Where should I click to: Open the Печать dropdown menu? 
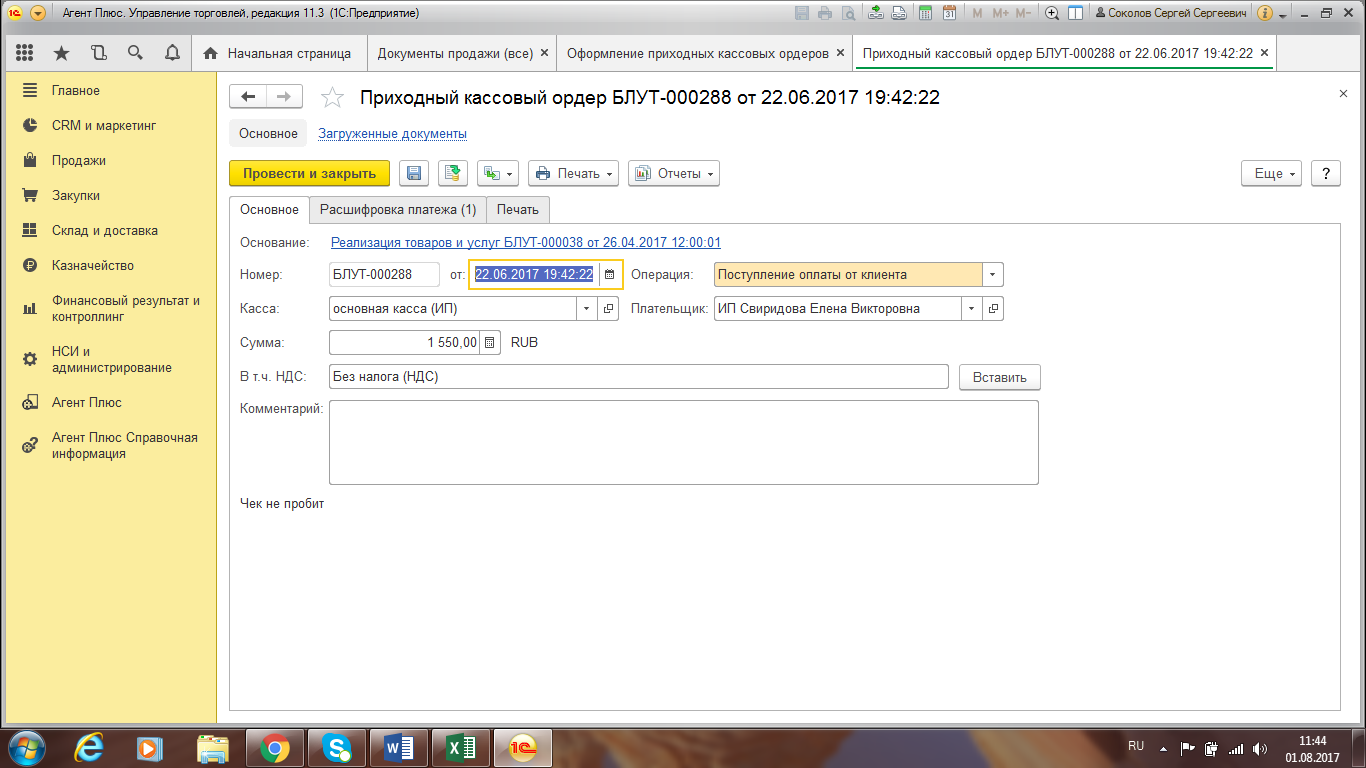[573, 173]
